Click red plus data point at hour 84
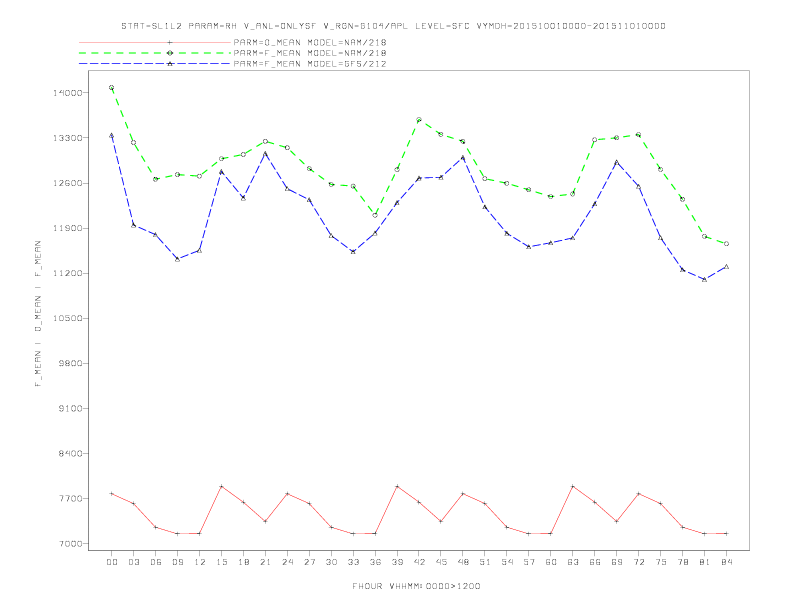The height and width of the screenshot is (612, 792). [x=727, y=534]
